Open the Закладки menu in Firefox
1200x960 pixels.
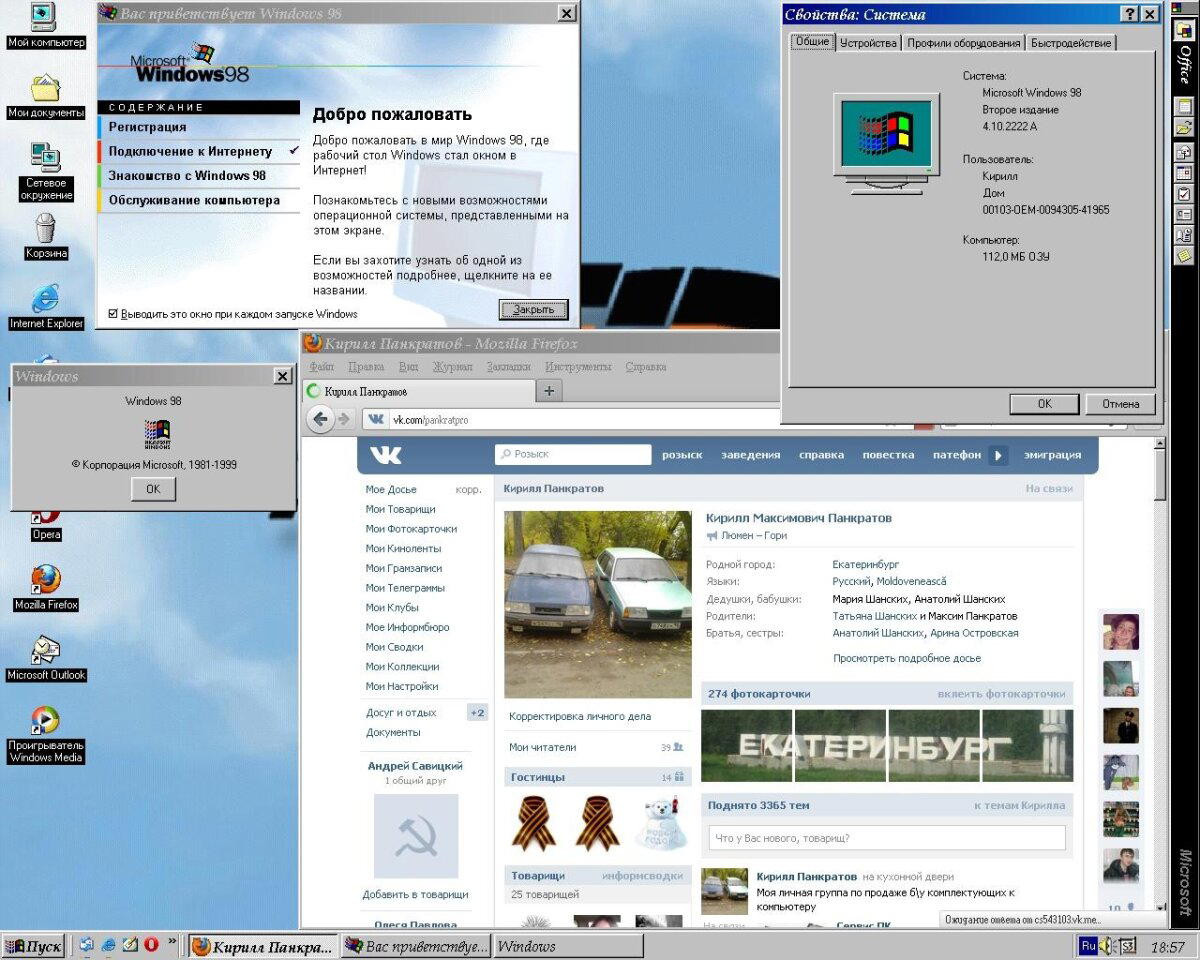tap(509, 367)
